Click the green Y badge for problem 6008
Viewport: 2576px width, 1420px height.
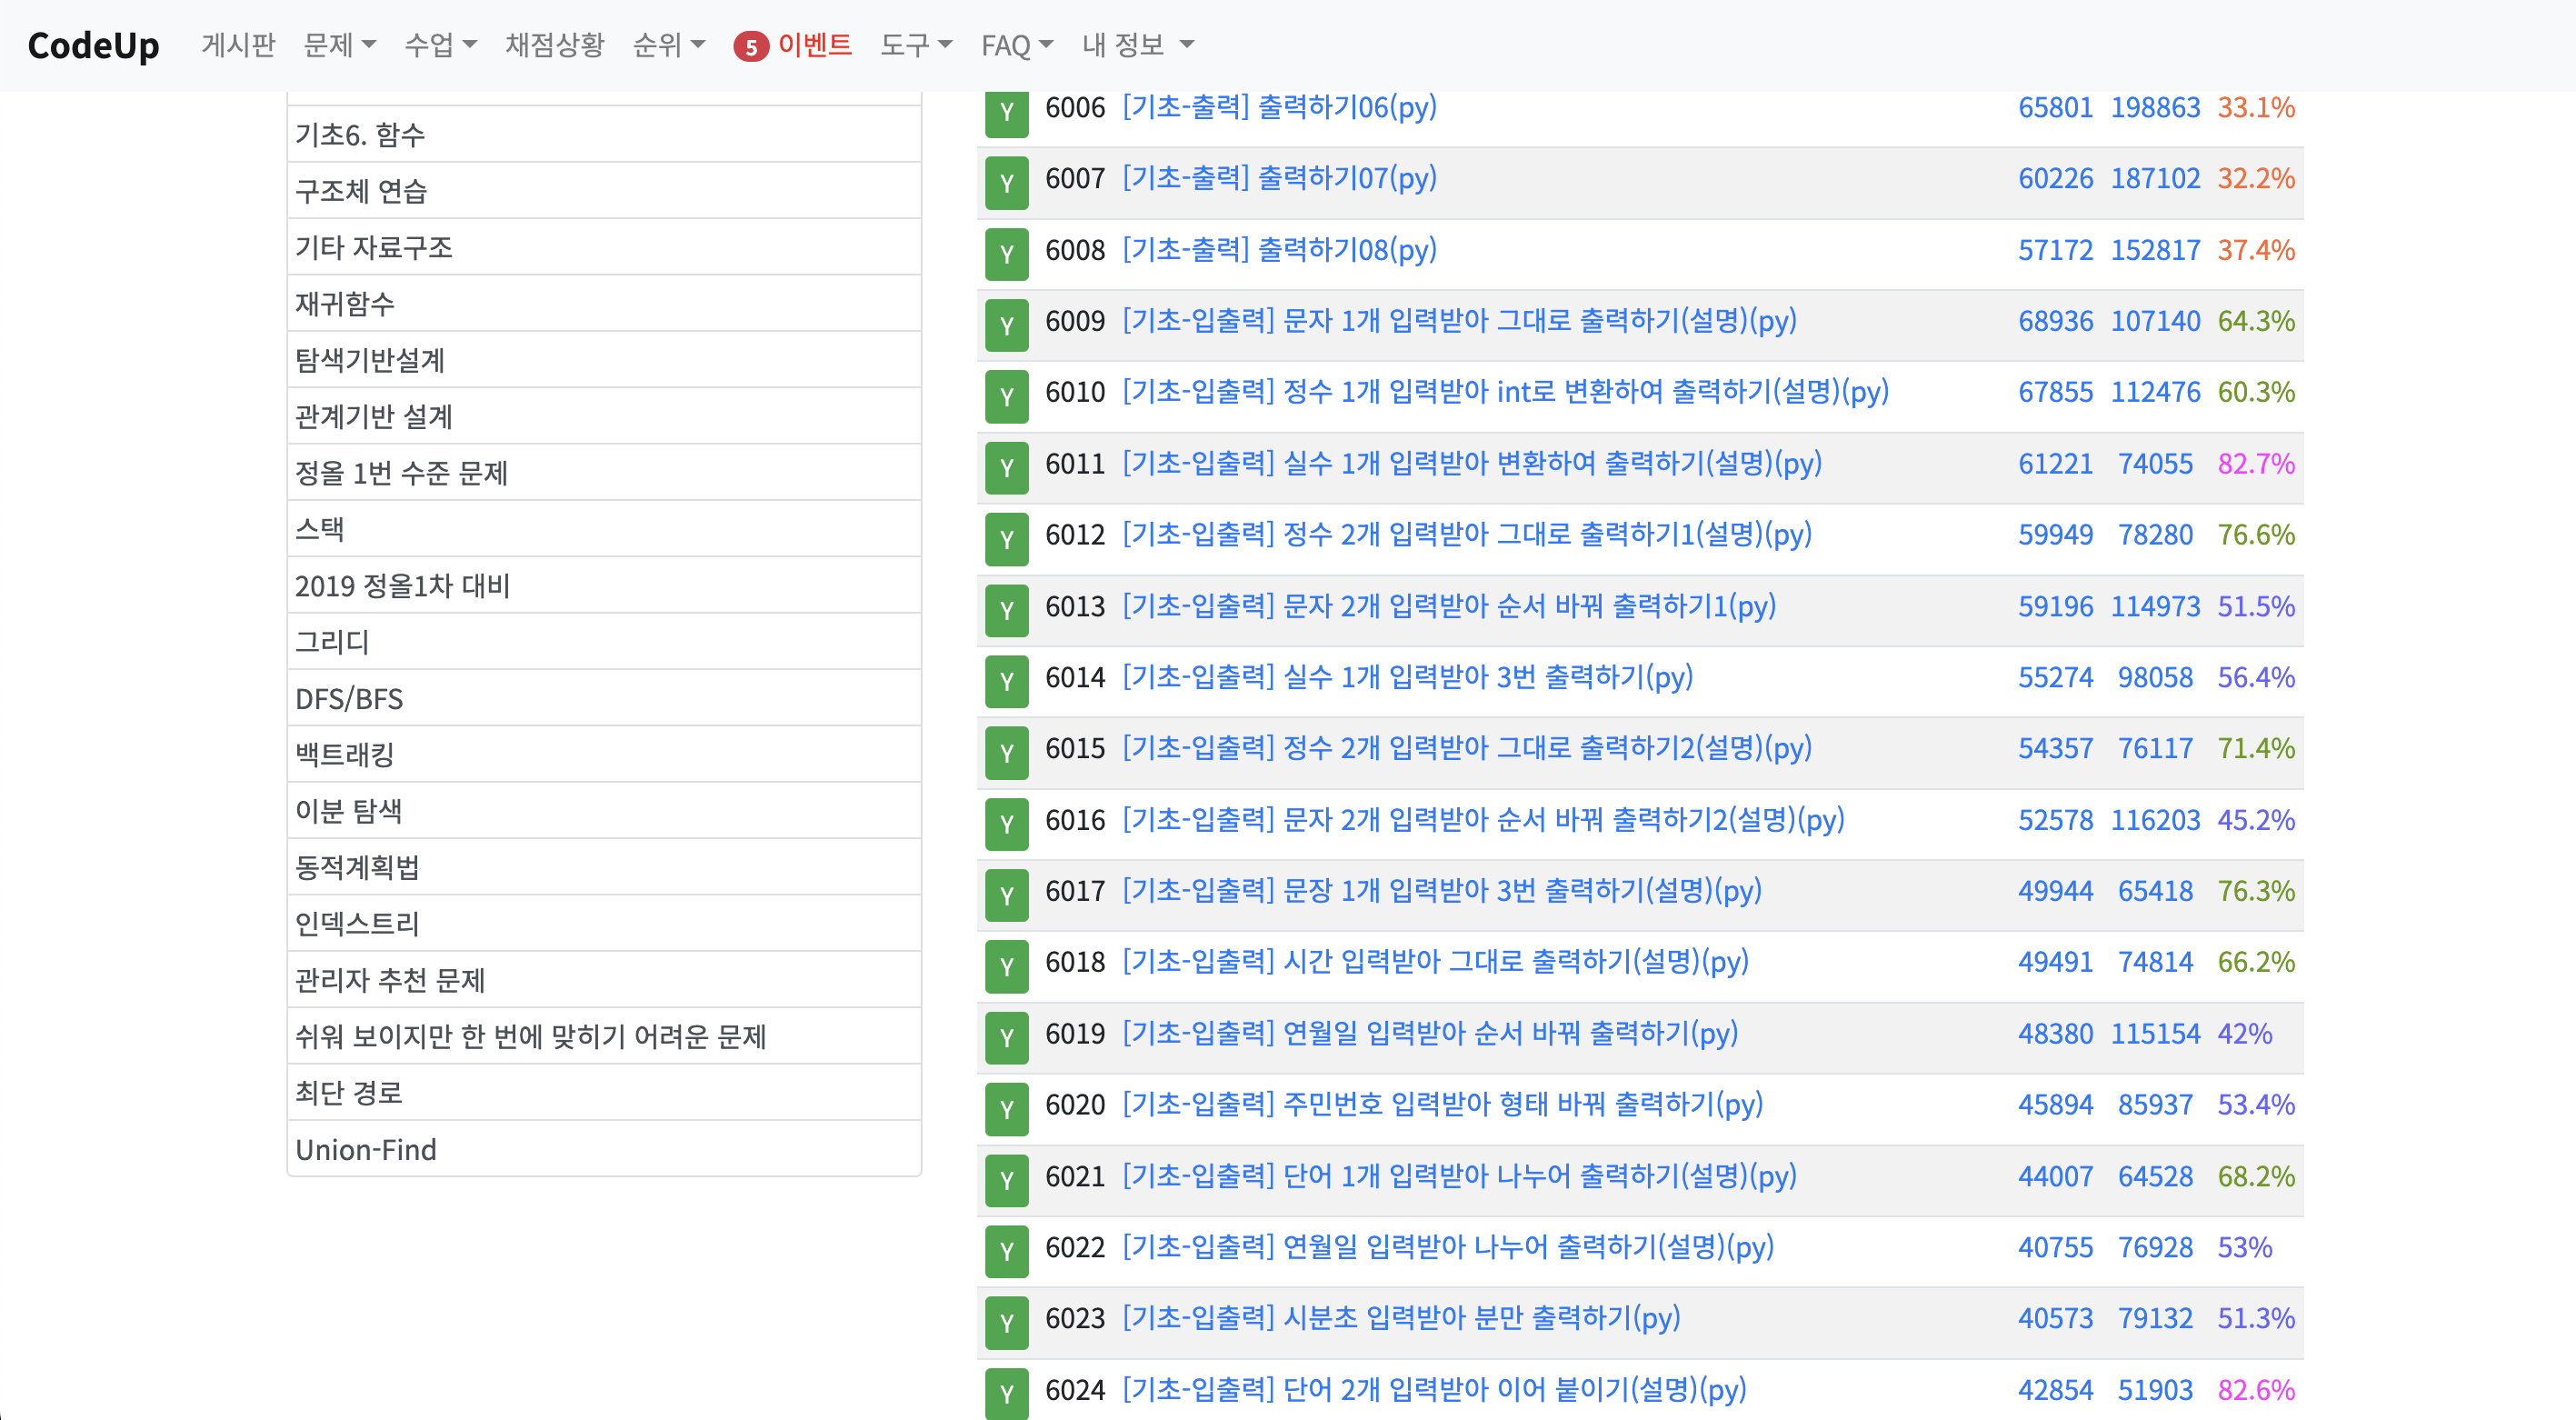(x=1006, y=254)
